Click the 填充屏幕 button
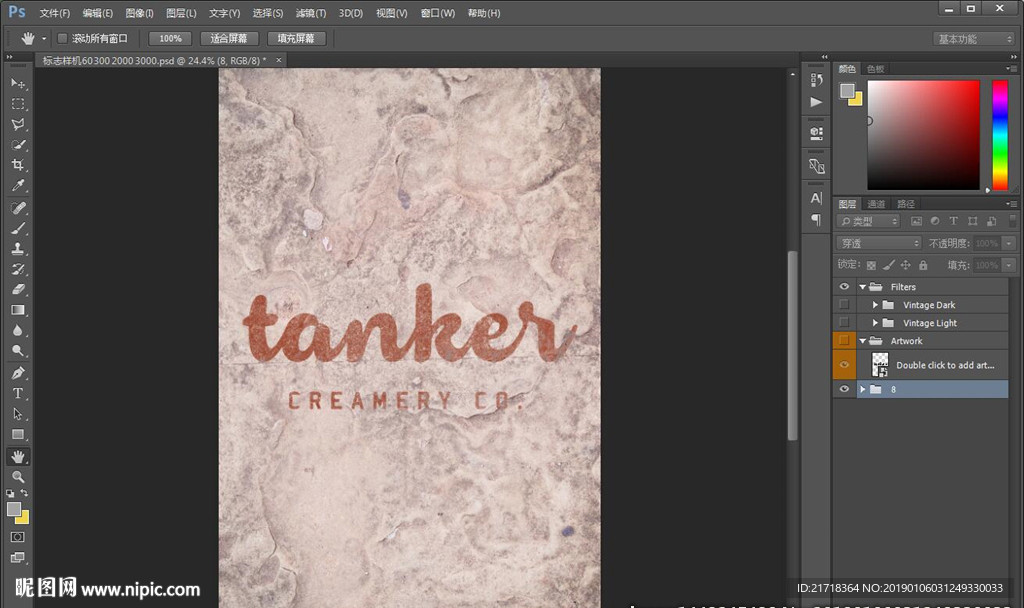1024x608 pixels. (x=296, y=38)
